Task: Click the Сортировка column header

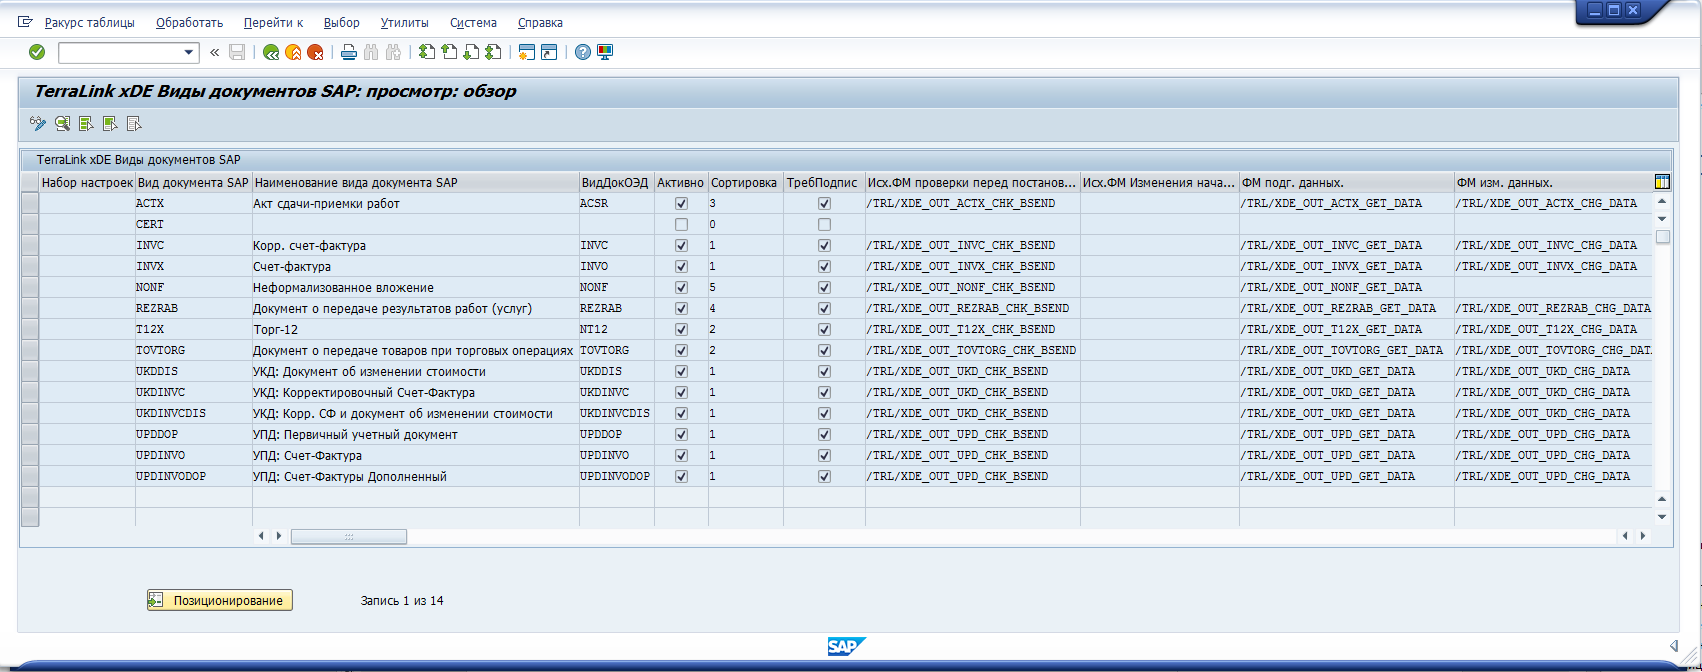Action: click(743, 183)
